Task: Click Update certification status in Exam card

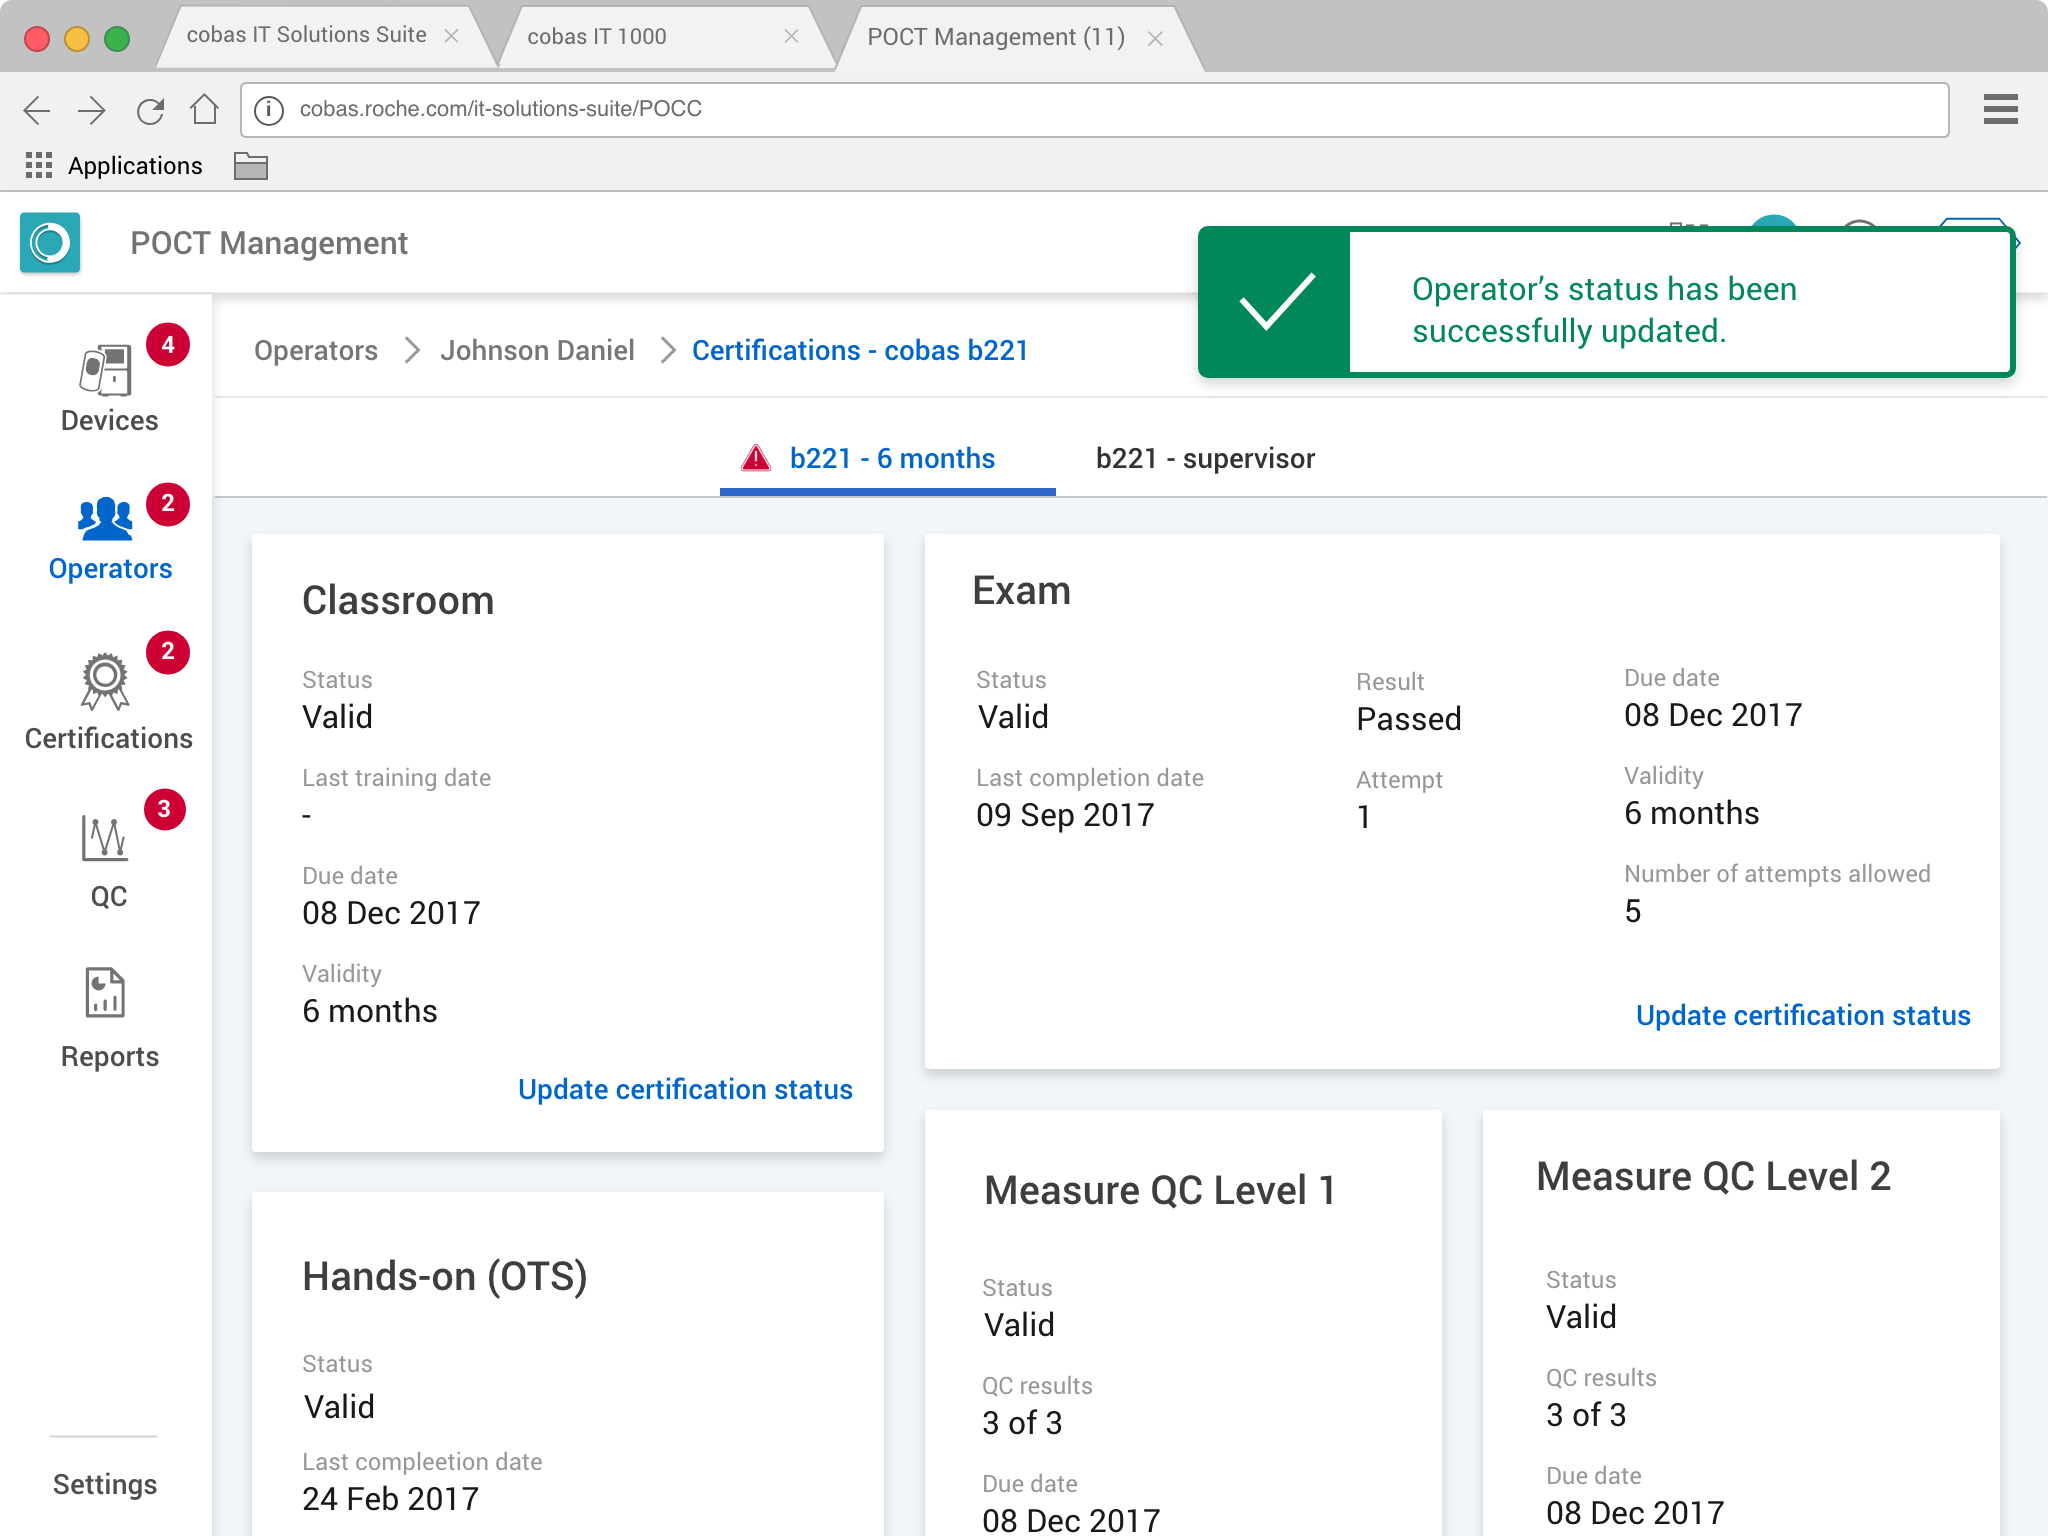Action: point(1802,1016)
